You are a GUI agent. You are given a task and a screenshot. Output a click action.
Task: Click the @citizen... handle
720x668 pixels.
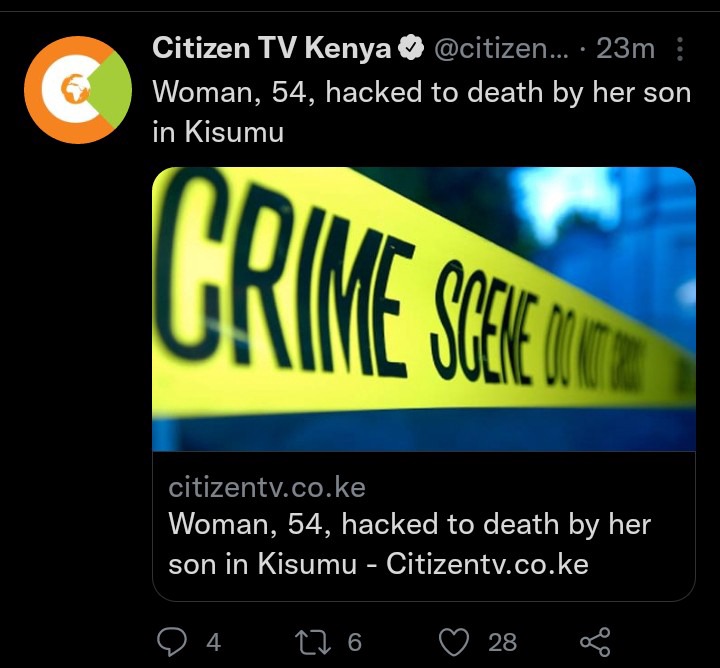point(501,48)
